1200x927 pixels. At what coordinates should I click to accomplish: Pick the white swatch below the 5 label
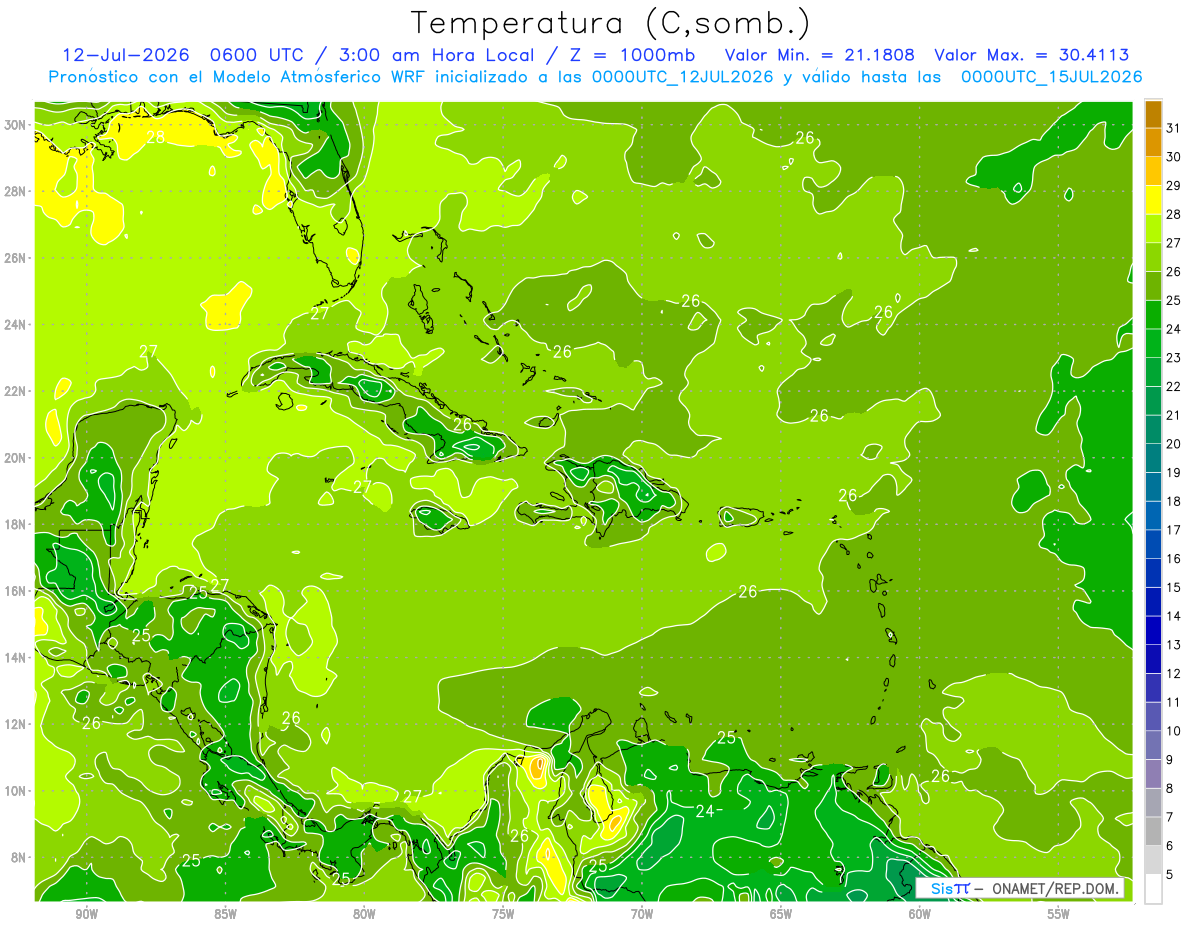click(x=1153, y=889)
